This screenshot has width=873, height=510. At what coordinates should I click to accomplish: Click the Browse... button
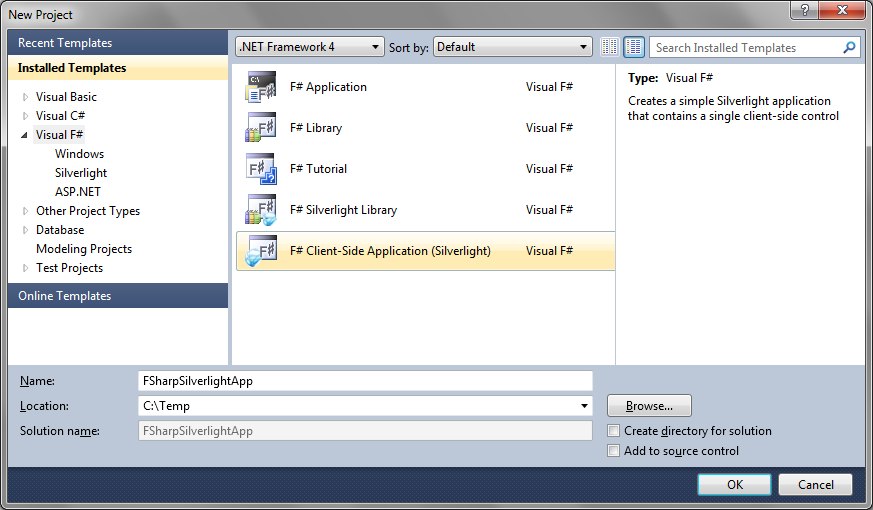click(649, 406)
